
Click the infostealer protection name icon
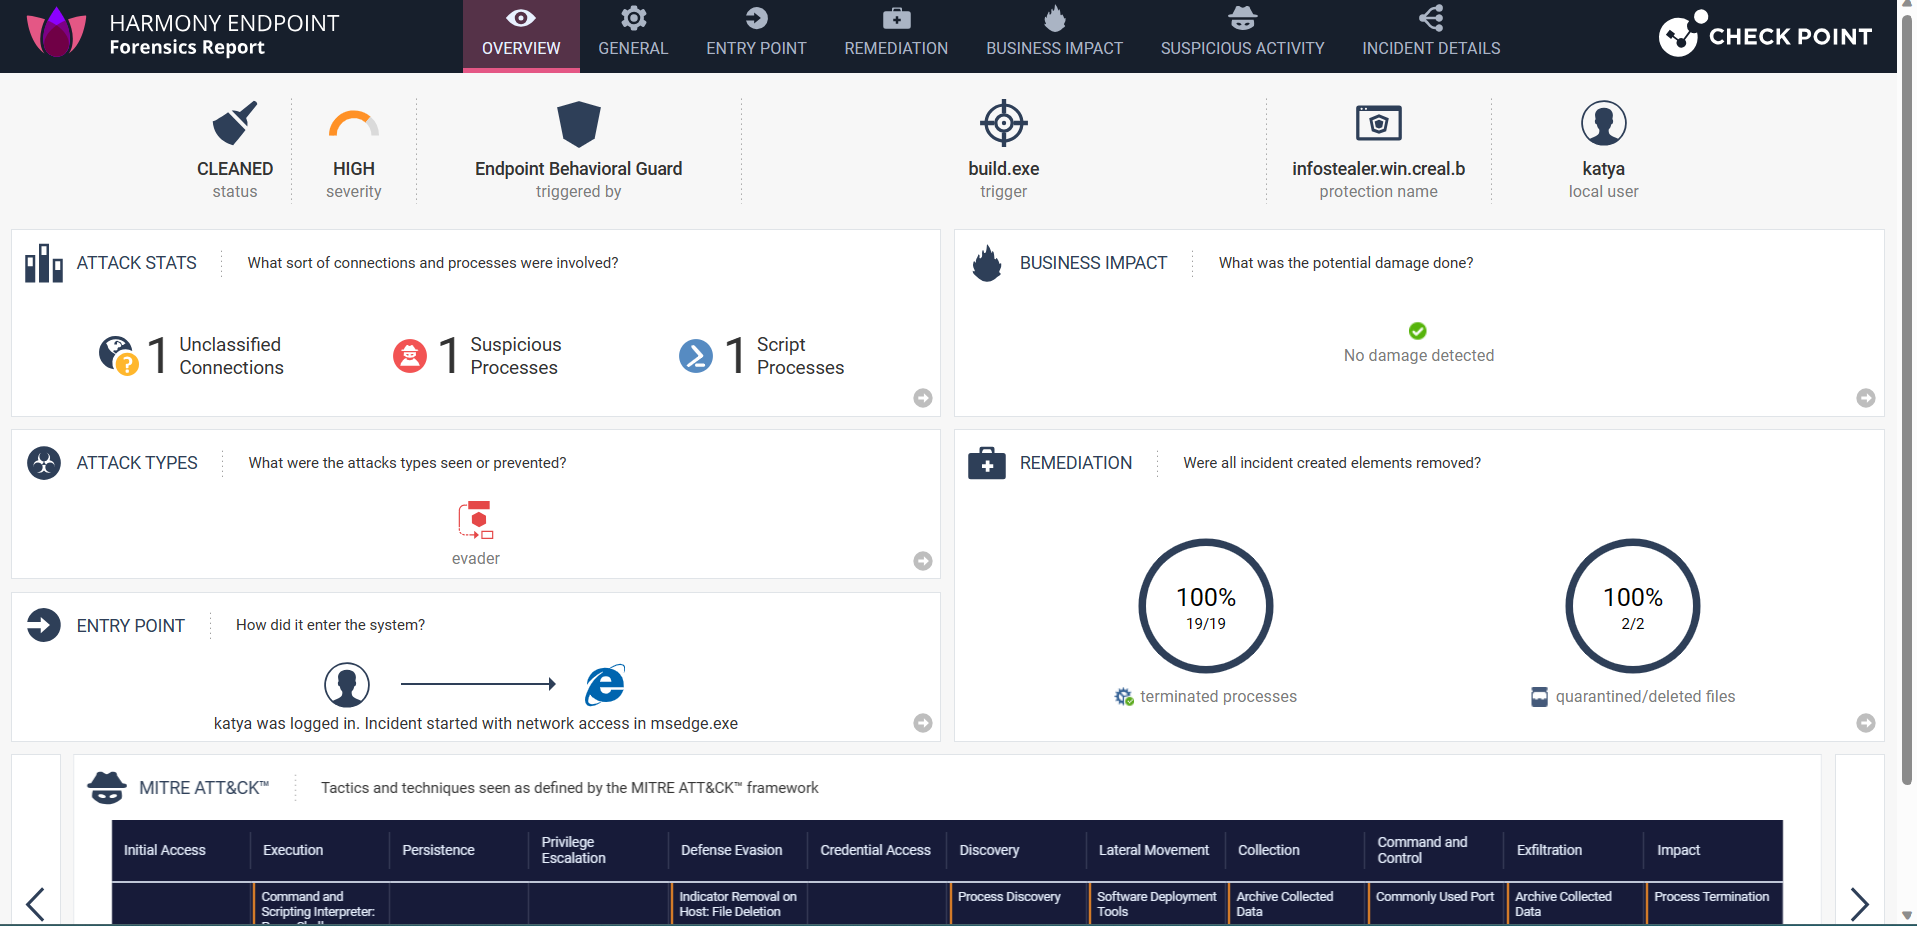coord(1378,123)
